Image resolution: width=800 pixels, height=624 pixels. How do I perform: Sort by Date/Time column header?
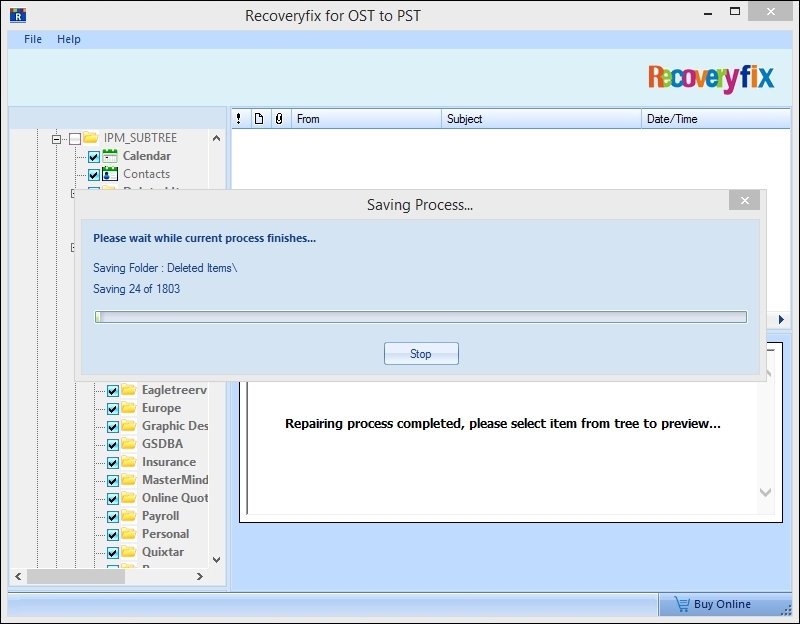[715, 119]
